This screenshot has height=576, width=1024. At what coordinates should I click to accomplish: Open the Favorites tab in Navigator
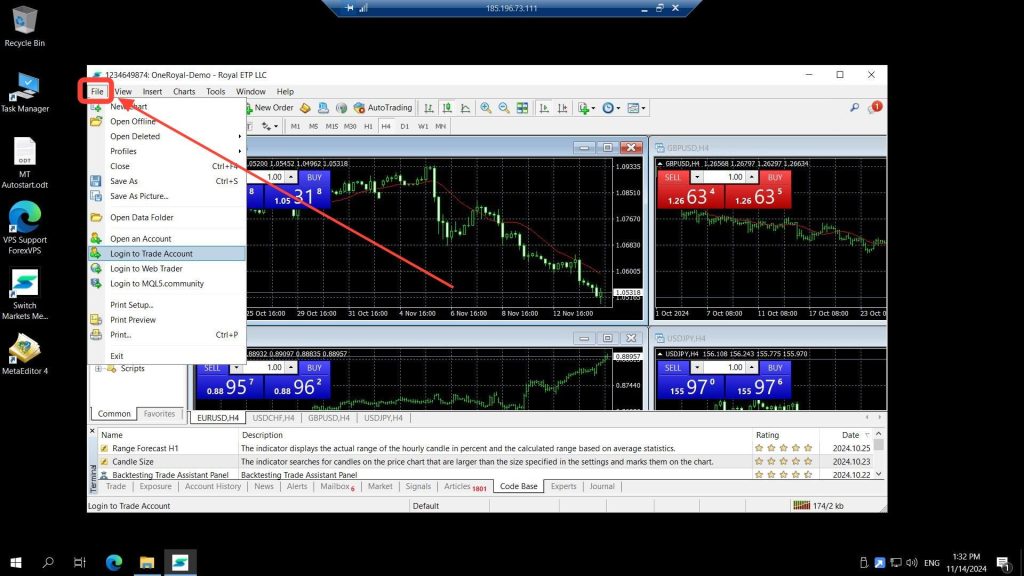[x=159, y=413]
